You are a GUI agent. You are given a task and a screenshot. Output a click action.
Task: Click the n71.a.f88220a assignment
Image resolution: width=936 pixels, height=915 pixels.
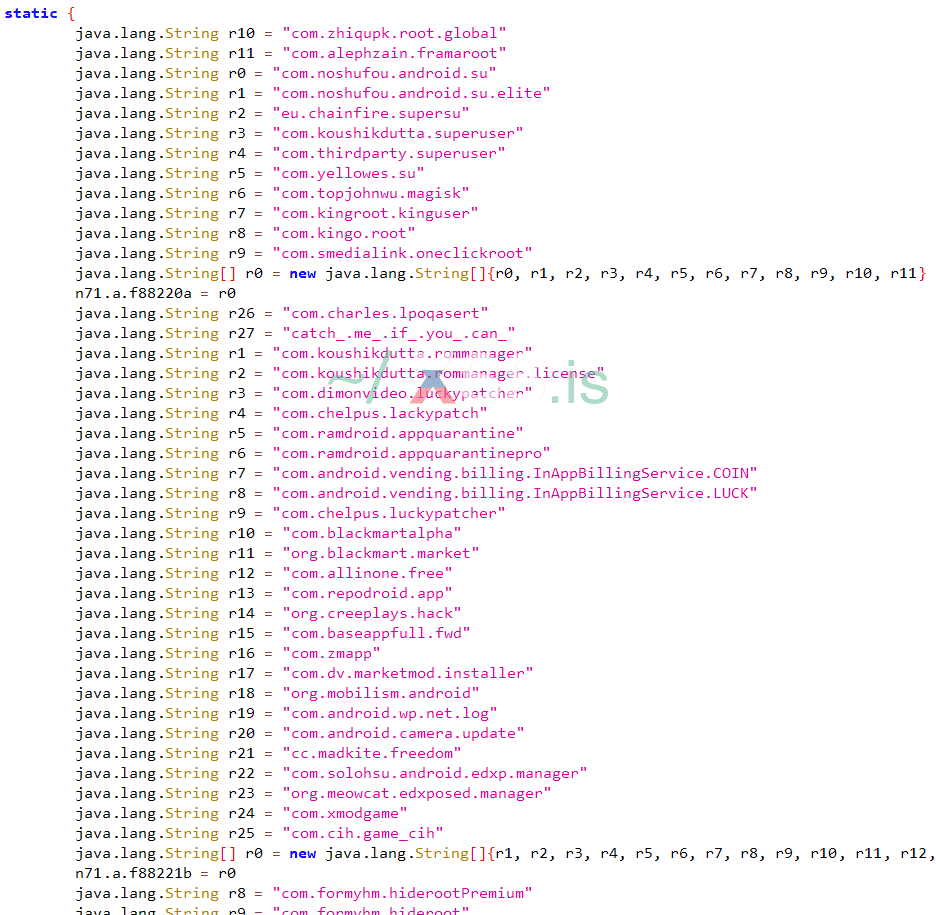156,294
